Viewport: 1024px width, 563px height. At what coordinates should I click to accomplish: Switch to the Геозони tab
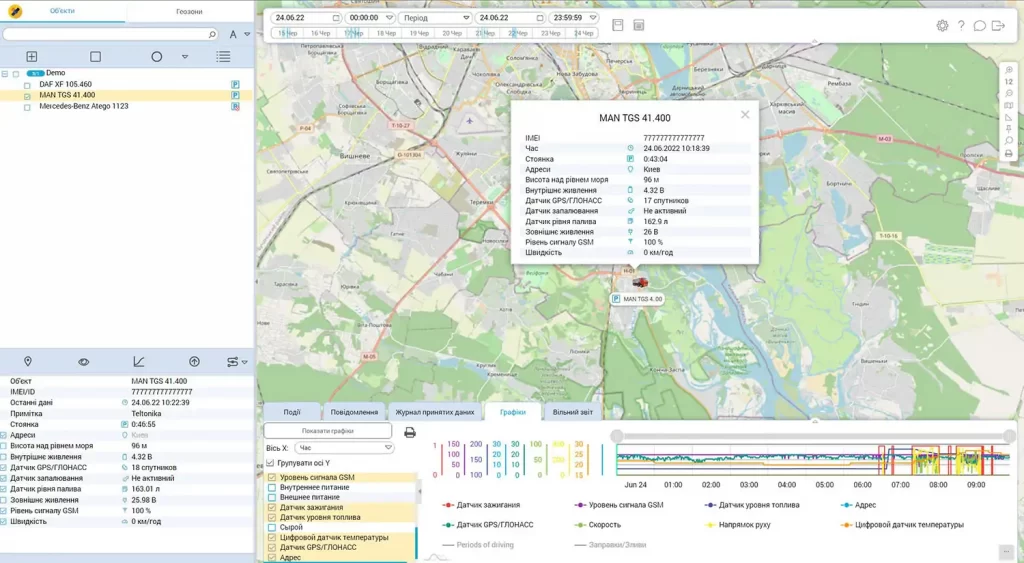point(189,11)
